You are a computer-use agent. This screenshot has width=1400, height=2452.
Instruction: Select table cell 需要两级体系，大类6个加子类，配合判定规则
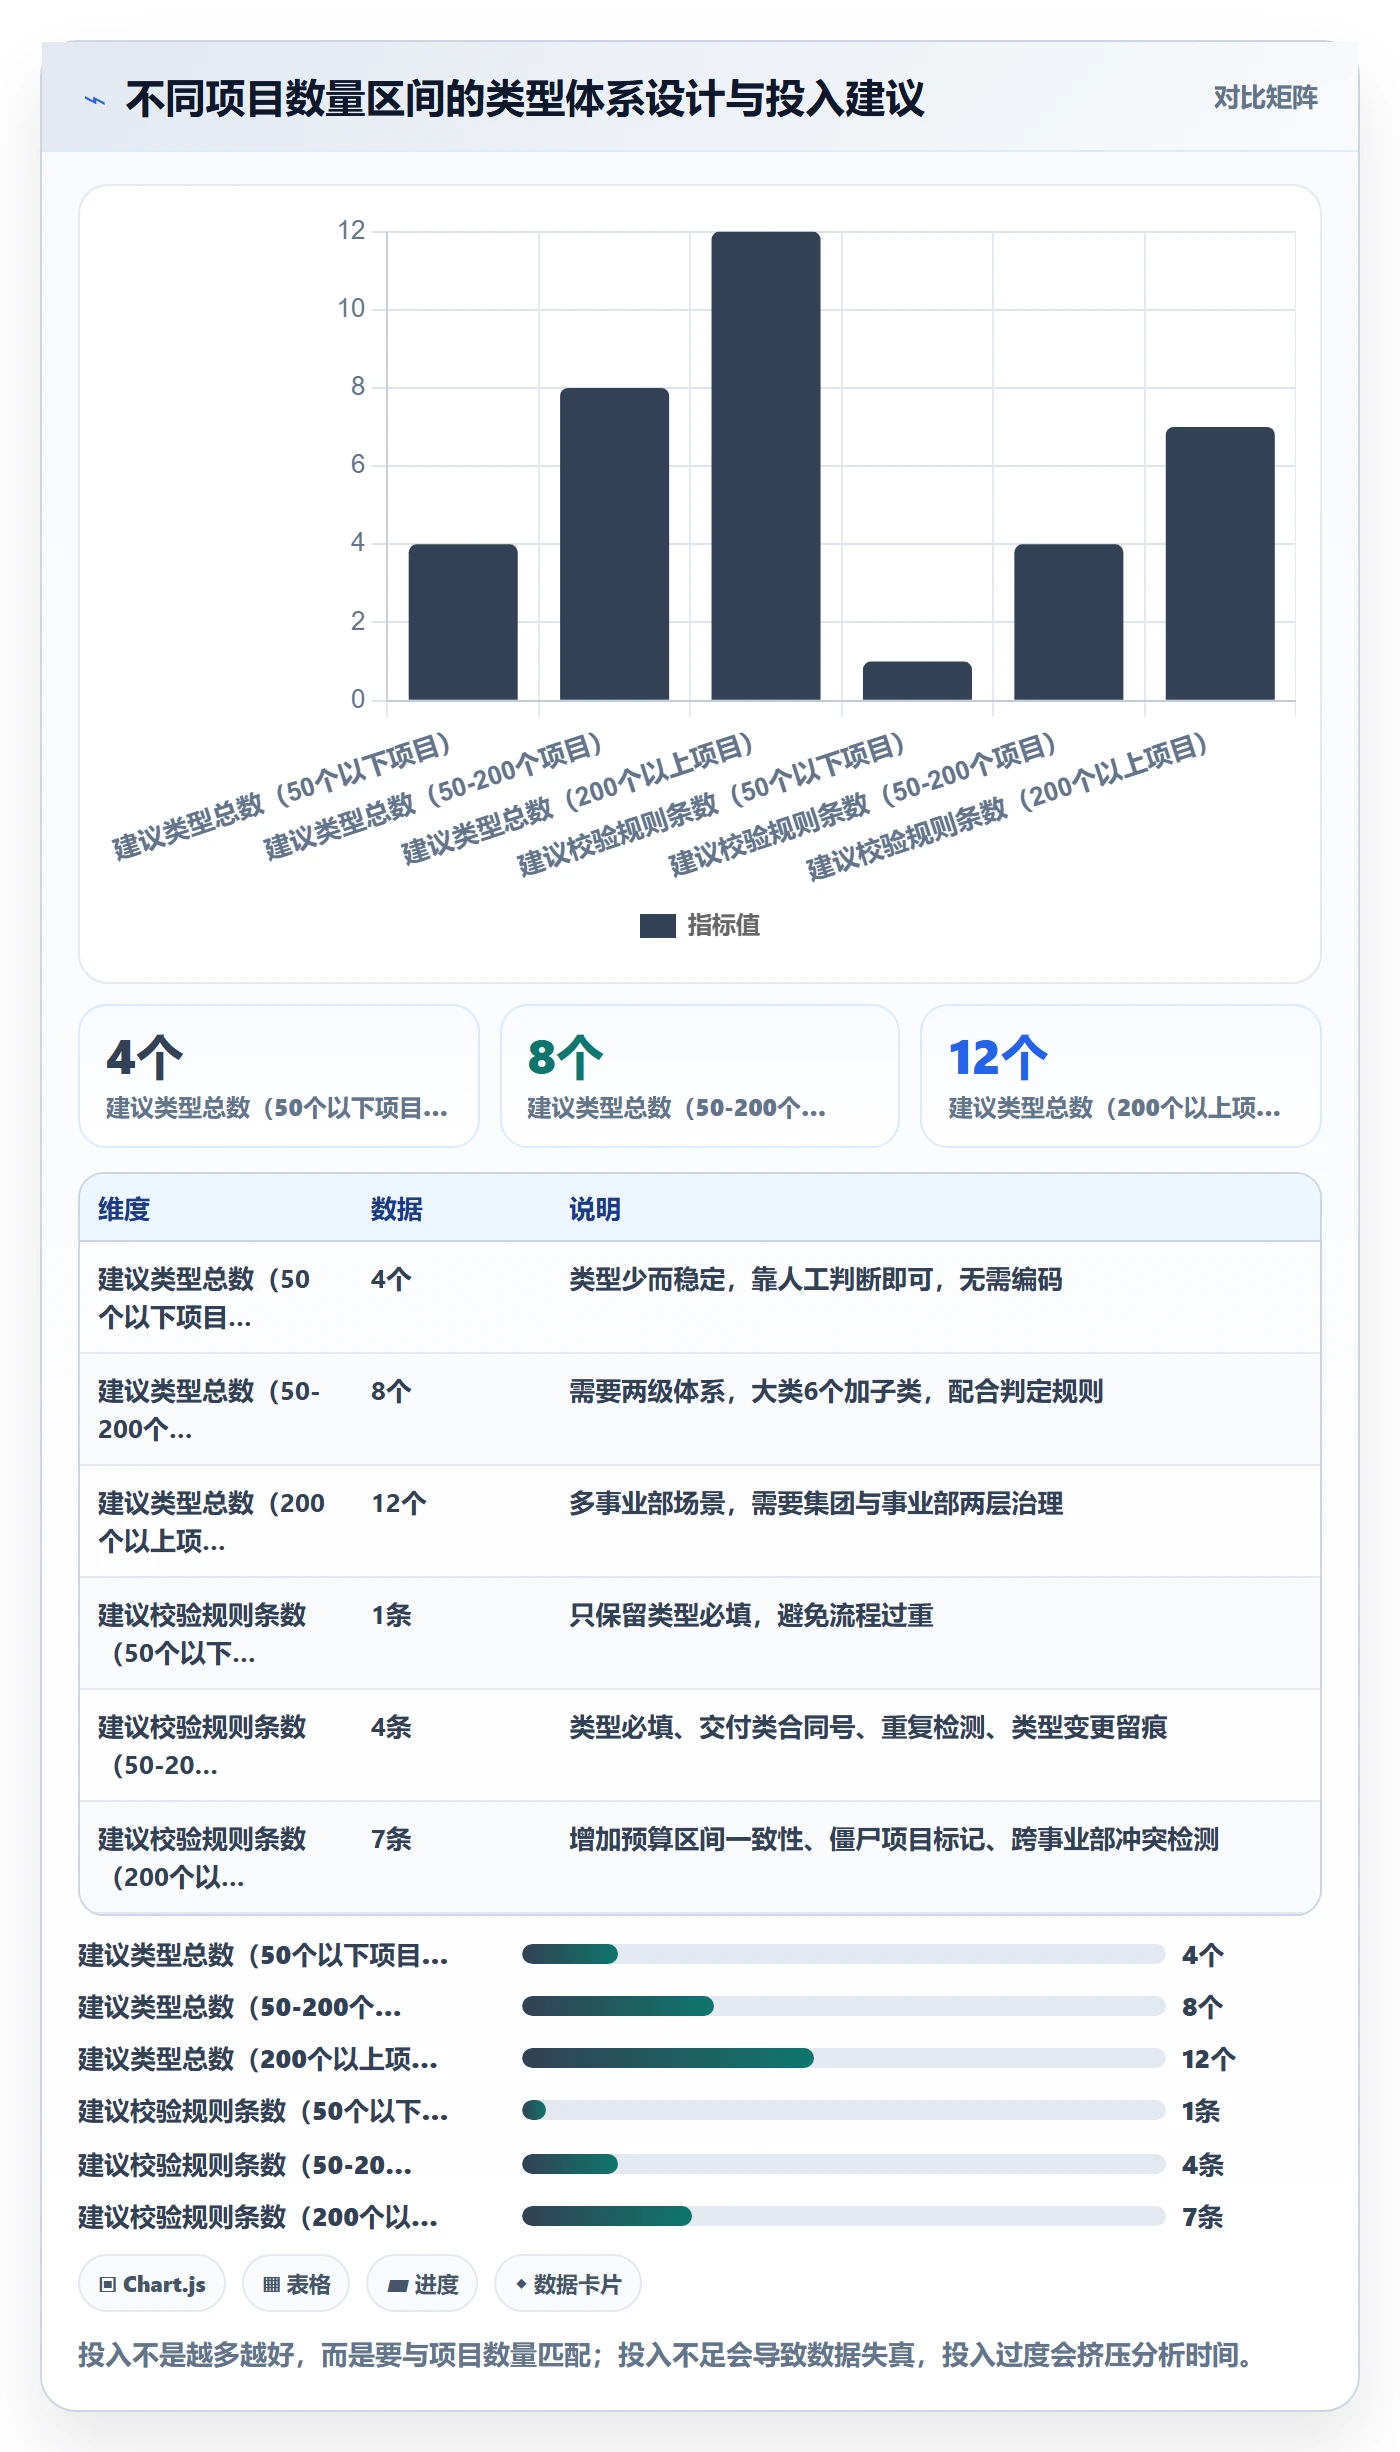tap(836, 1391)
